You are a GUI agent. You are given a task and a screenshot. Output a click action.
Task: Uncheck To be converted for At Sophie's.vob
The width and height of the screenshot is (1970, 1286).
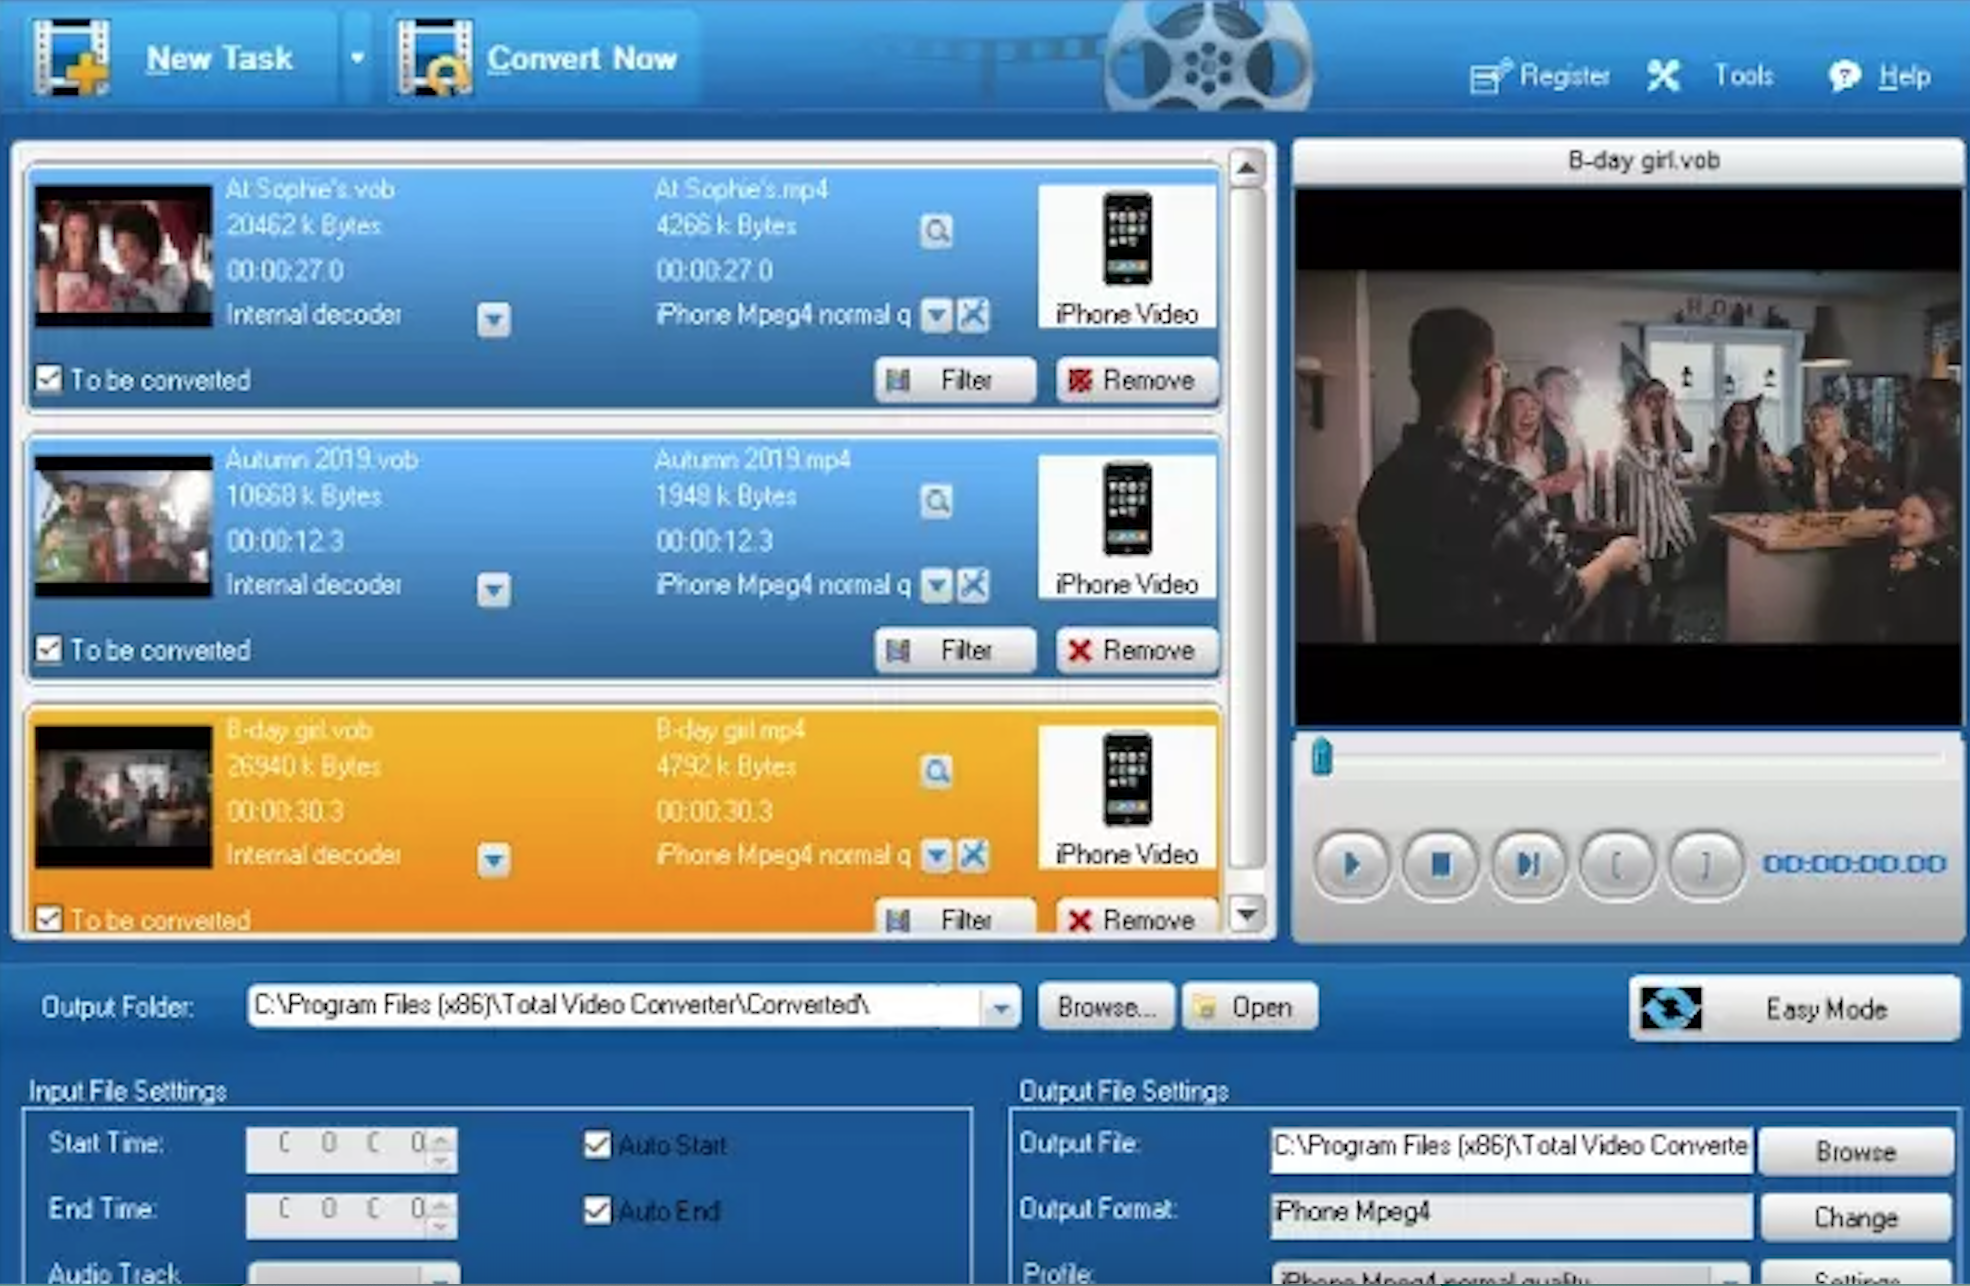[x=49, y=379]
